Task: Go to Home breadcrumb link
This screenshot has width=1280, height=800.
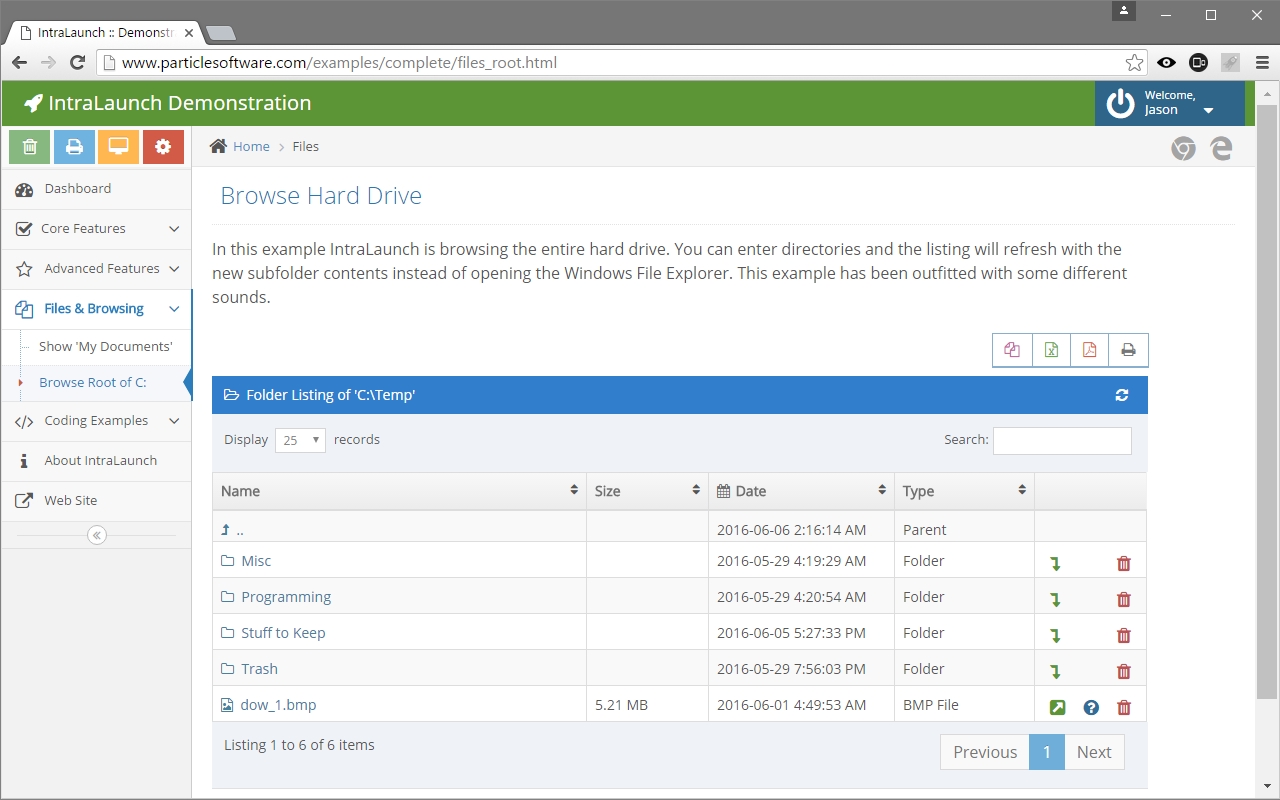Action: point(251,146)
